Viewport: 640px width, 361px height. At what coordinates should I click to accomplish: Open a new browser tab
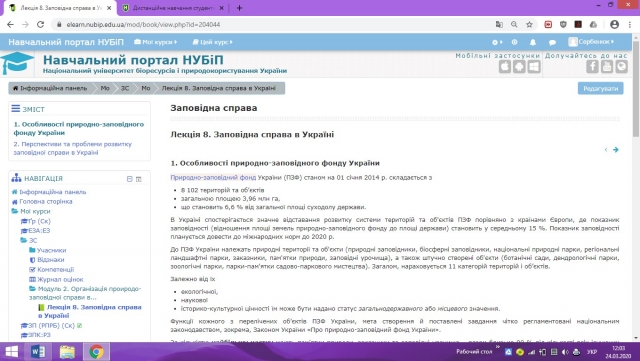[x=239, y=8]
